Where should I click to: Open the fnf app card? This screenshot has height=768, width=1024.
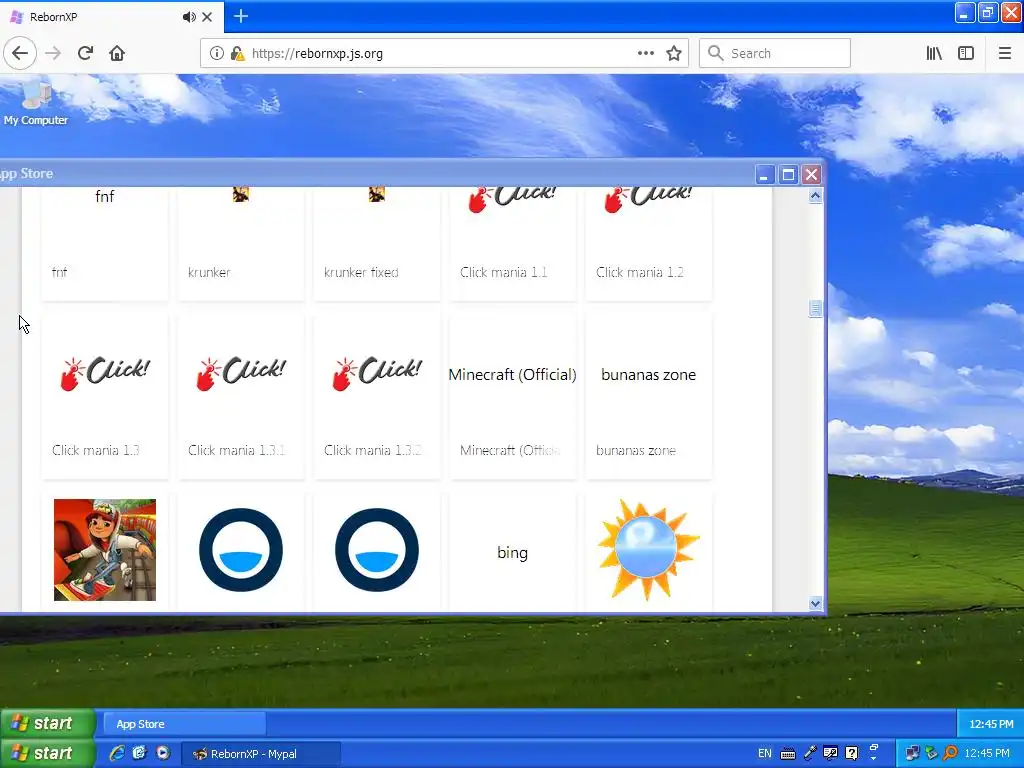[x=104, y=243]
